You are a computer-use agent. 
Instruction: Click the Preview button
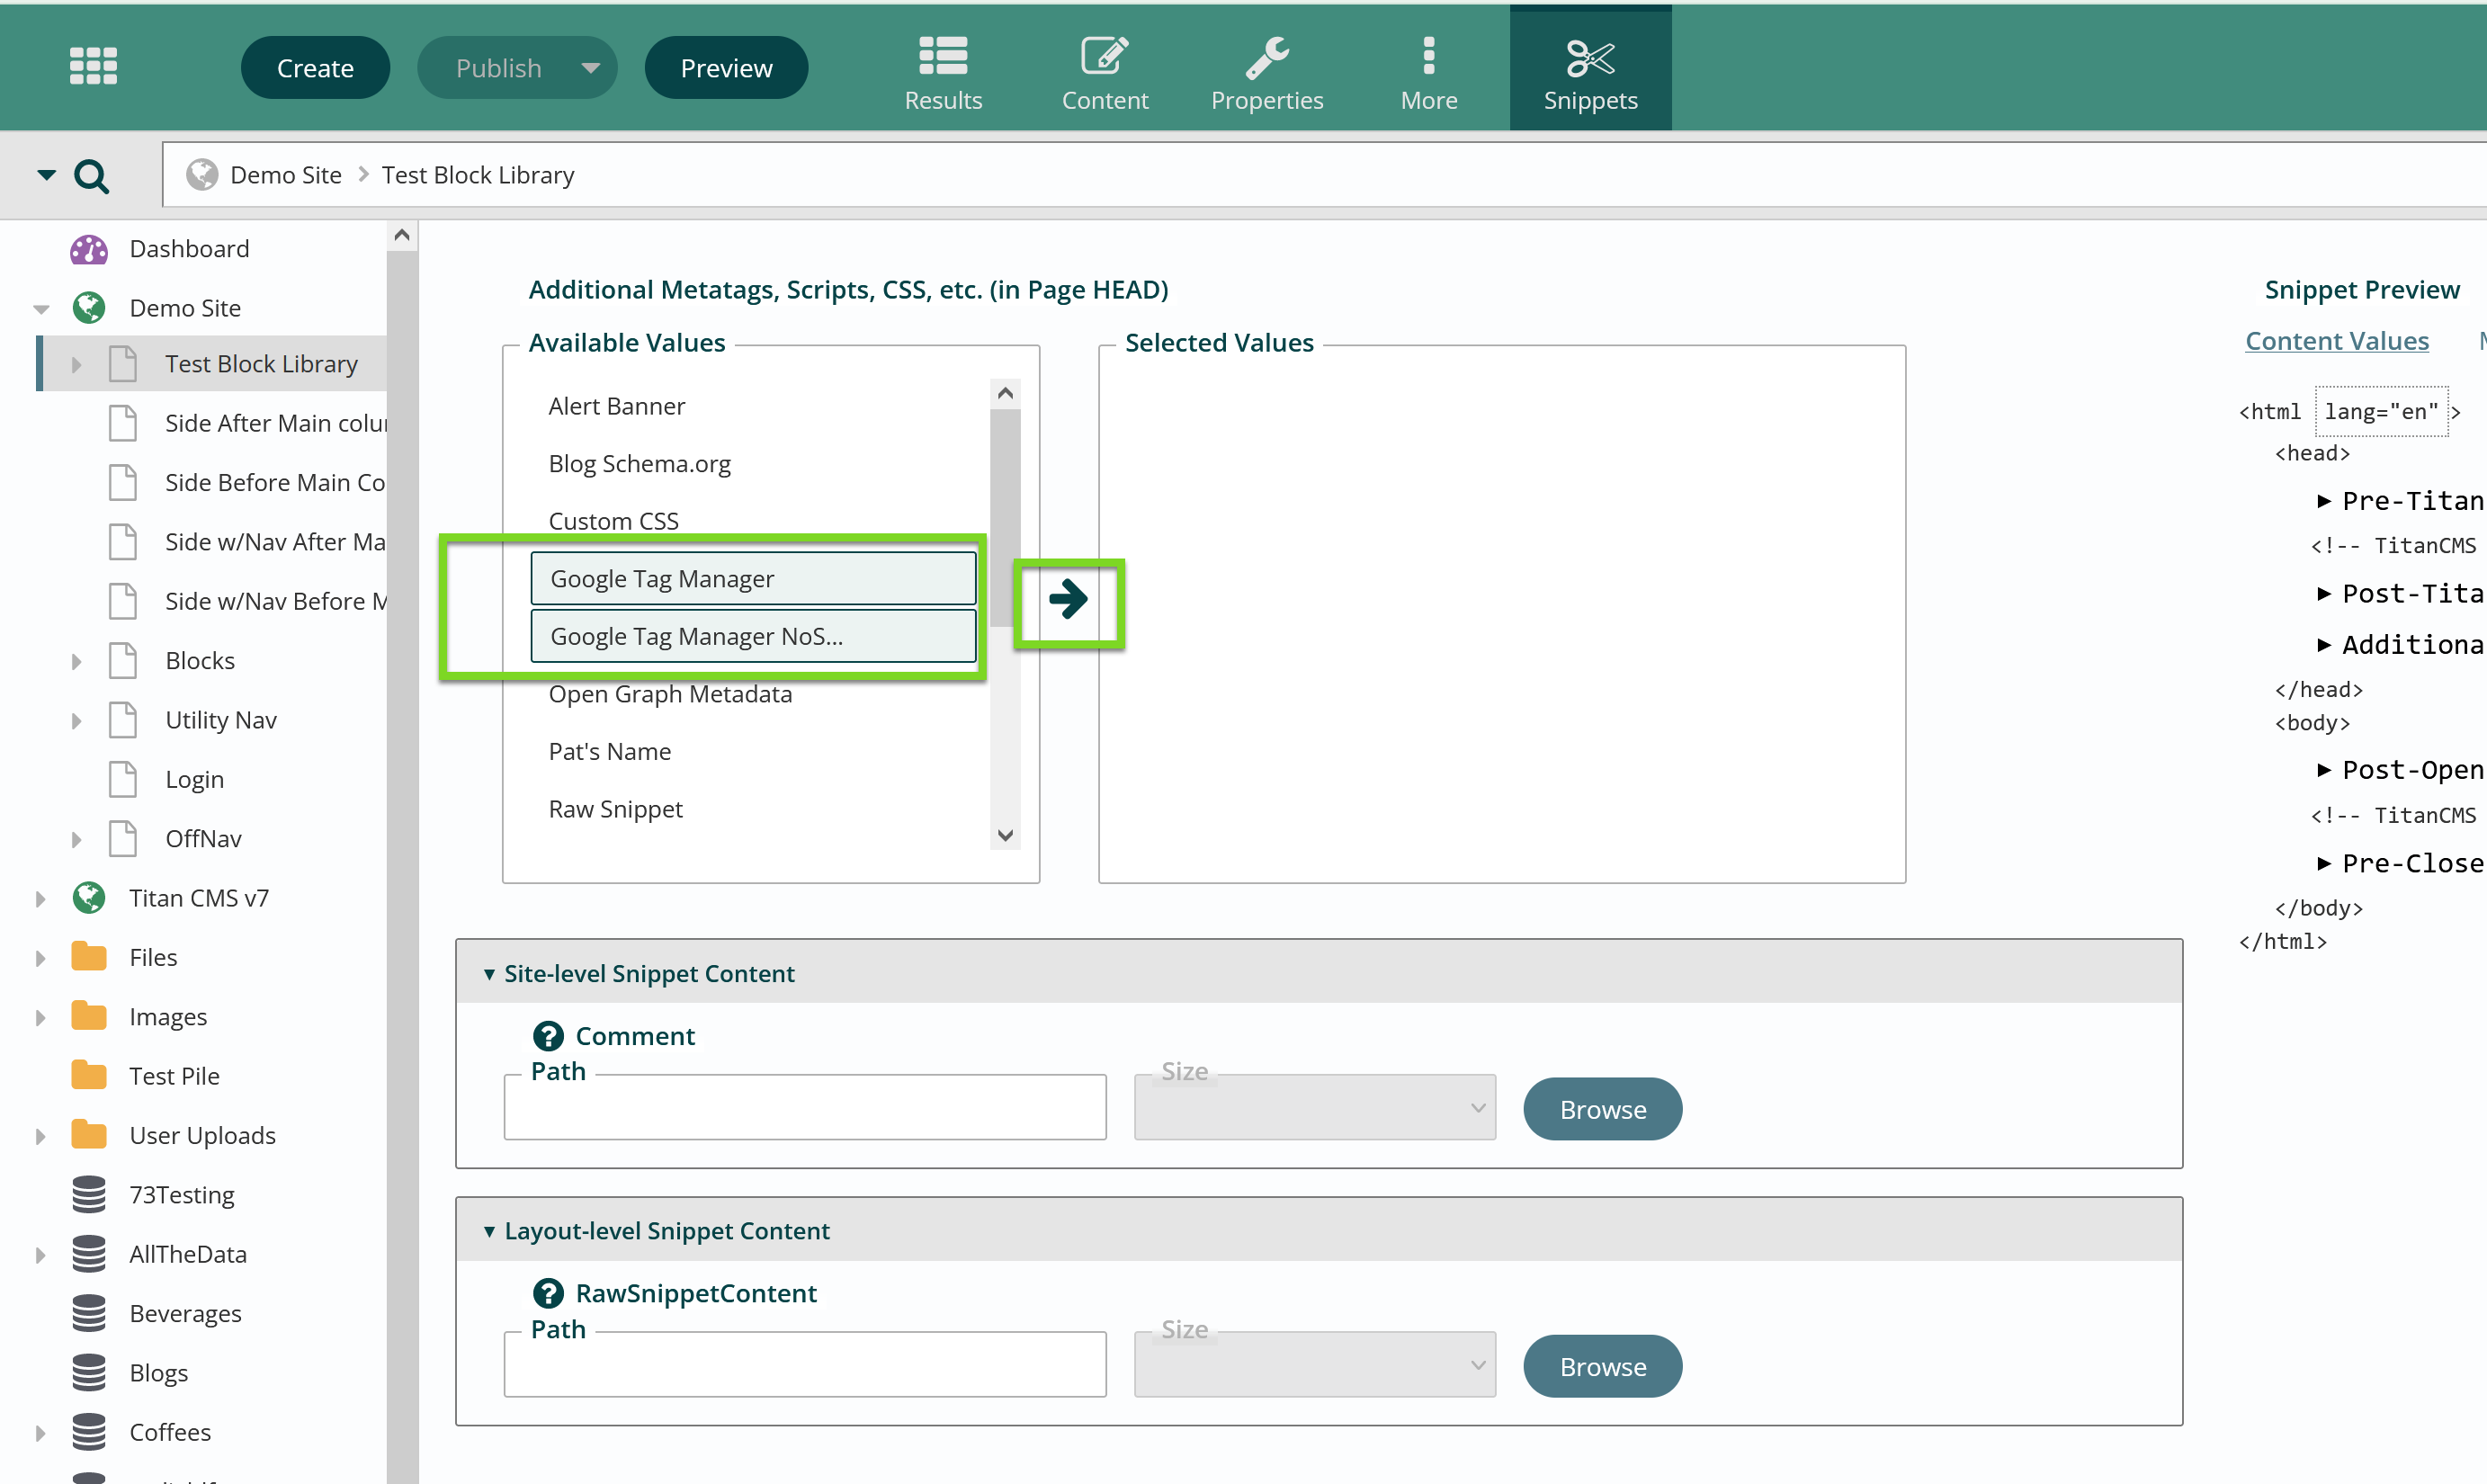pyautogui.click(x=726, y=68)
